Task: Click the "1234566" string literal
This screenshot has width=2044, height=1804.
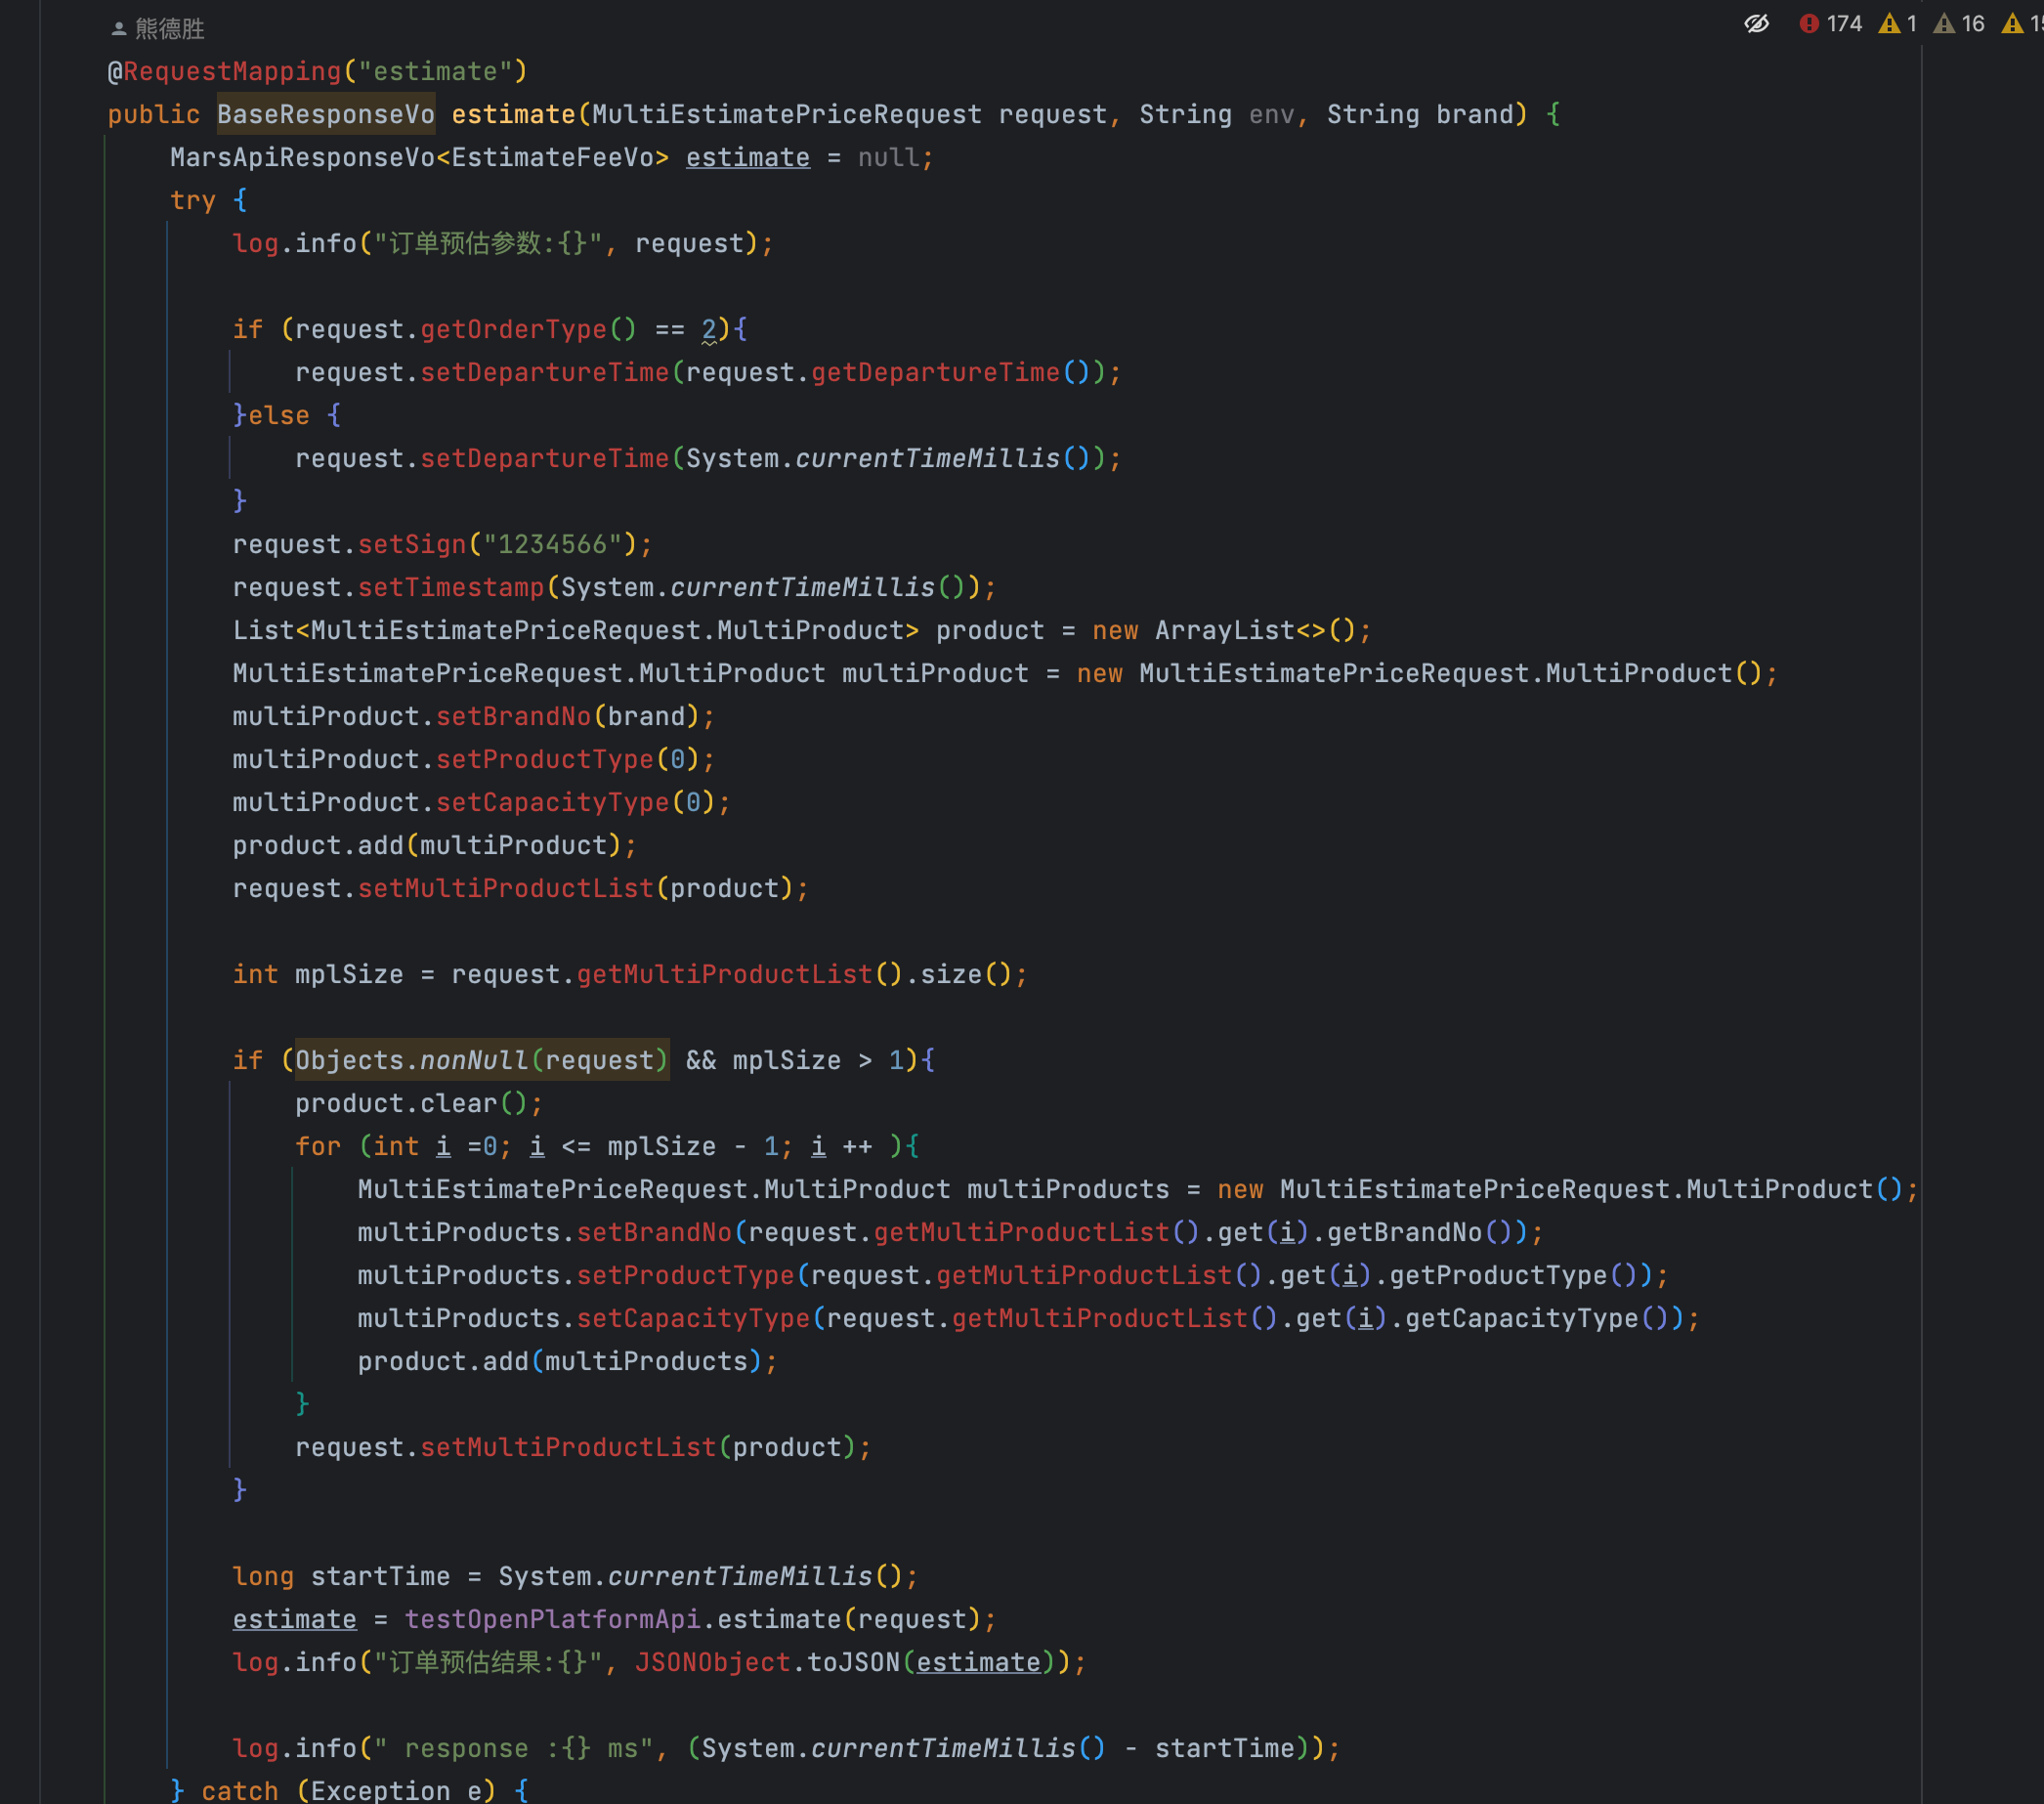Action: [553, 544]
